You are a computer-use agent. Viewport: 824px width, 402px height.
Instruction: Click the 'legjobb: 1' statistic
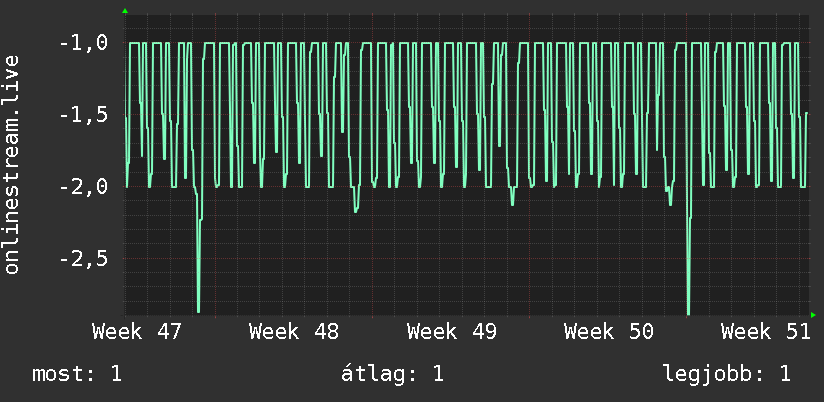point(727,374)
